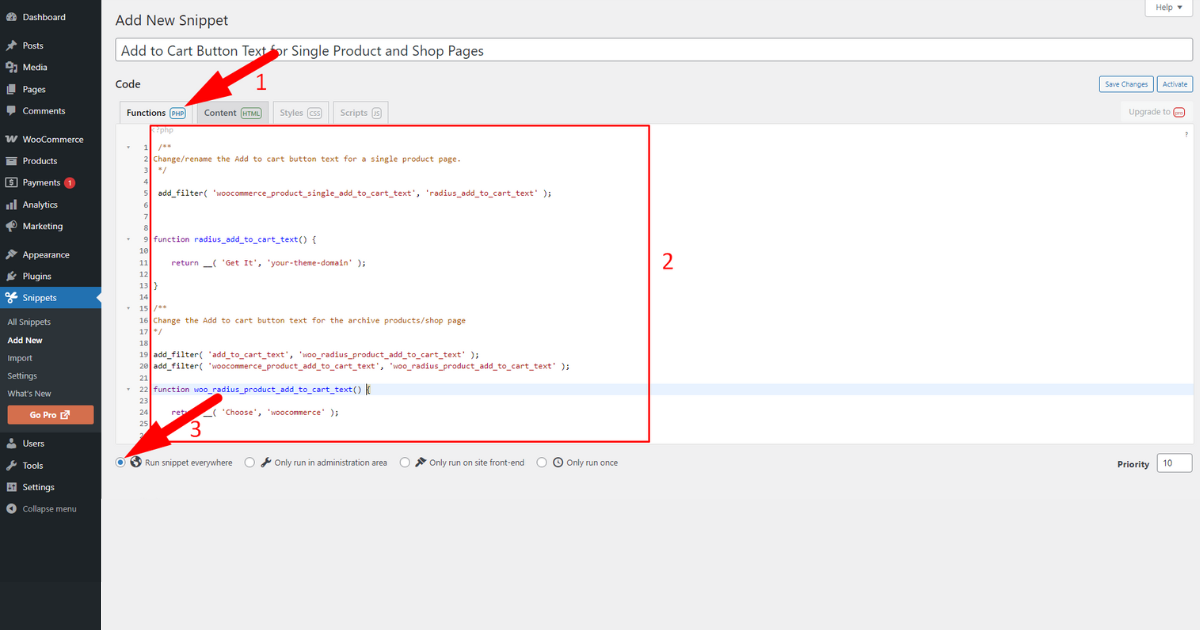Screen dimensions: 1200x630
Task: Click the clock icon for Only run once
Action: [x=558, y=463]
